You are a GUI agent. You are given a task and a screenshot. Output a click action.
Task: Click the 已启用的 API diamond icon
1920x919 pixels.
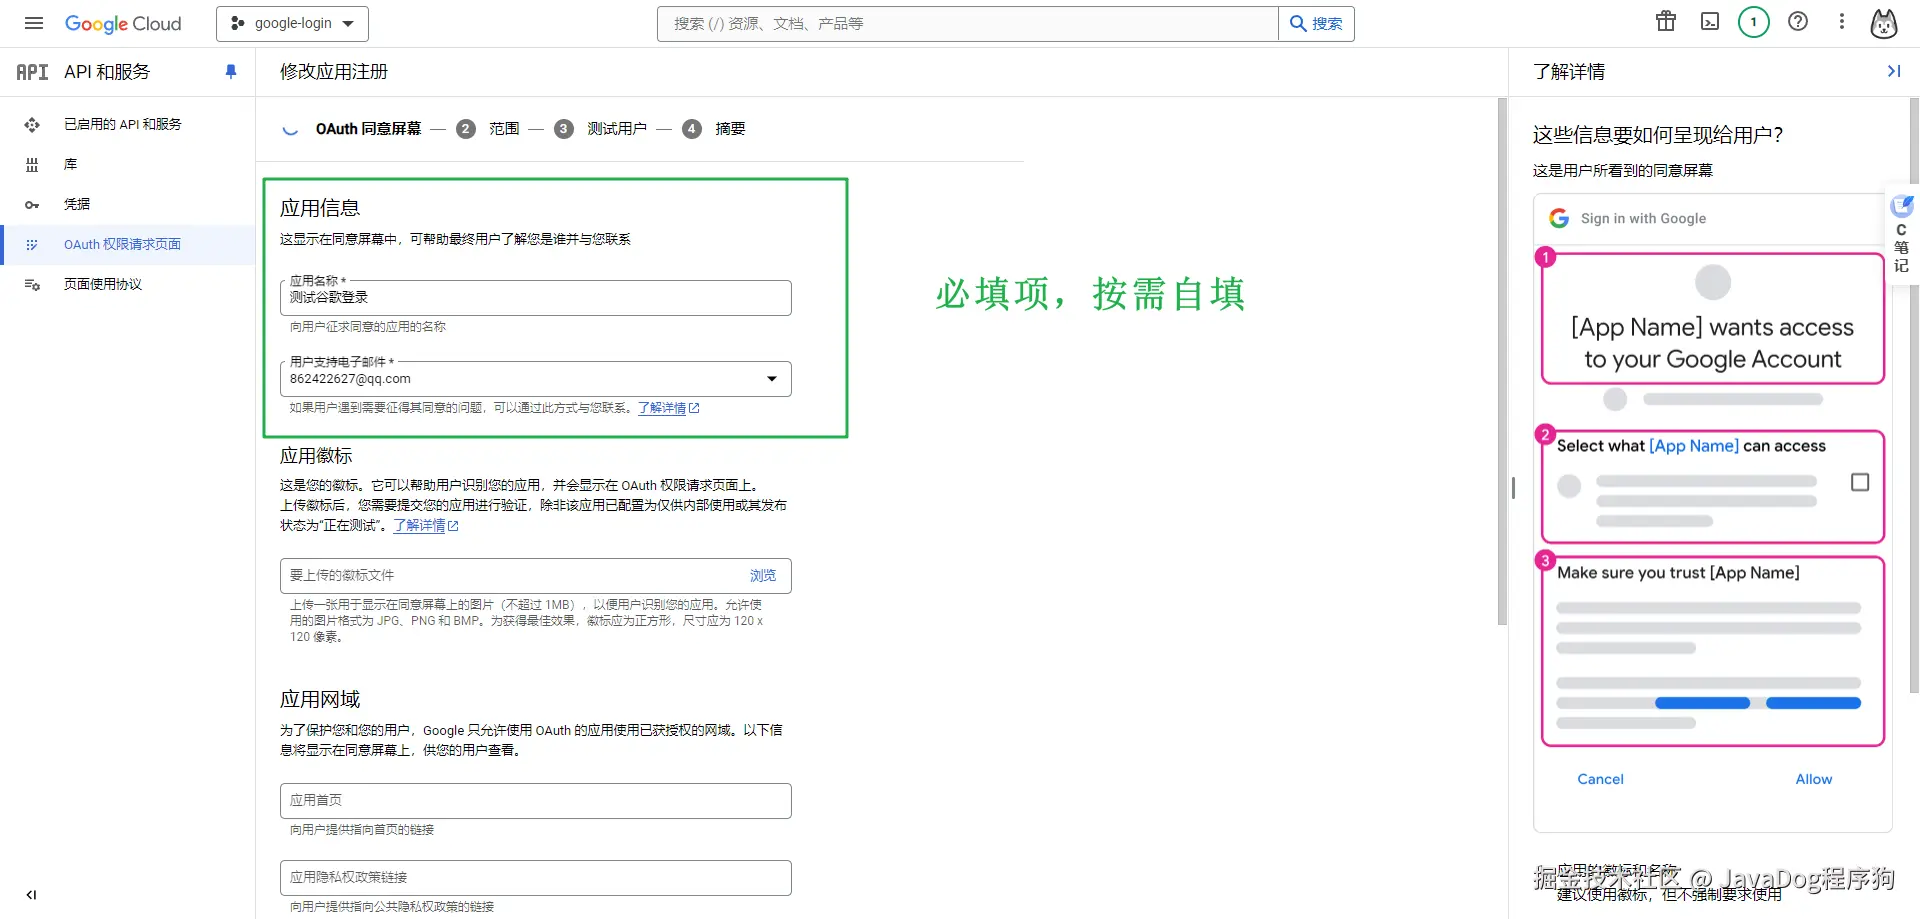32,124
